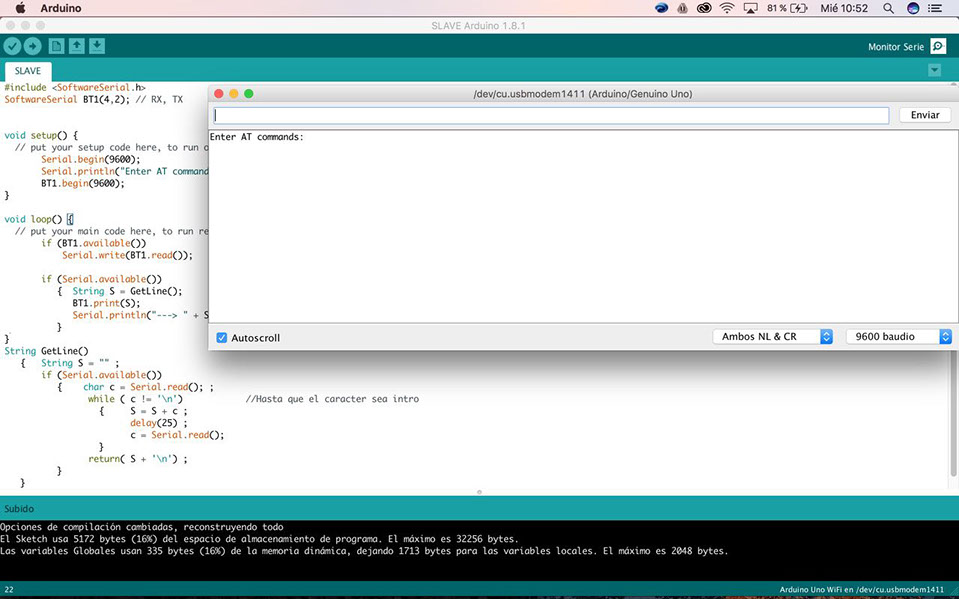The image size is (959, 599).
Task: Save the sketch with the down-arrow icon
Action: 97,46
